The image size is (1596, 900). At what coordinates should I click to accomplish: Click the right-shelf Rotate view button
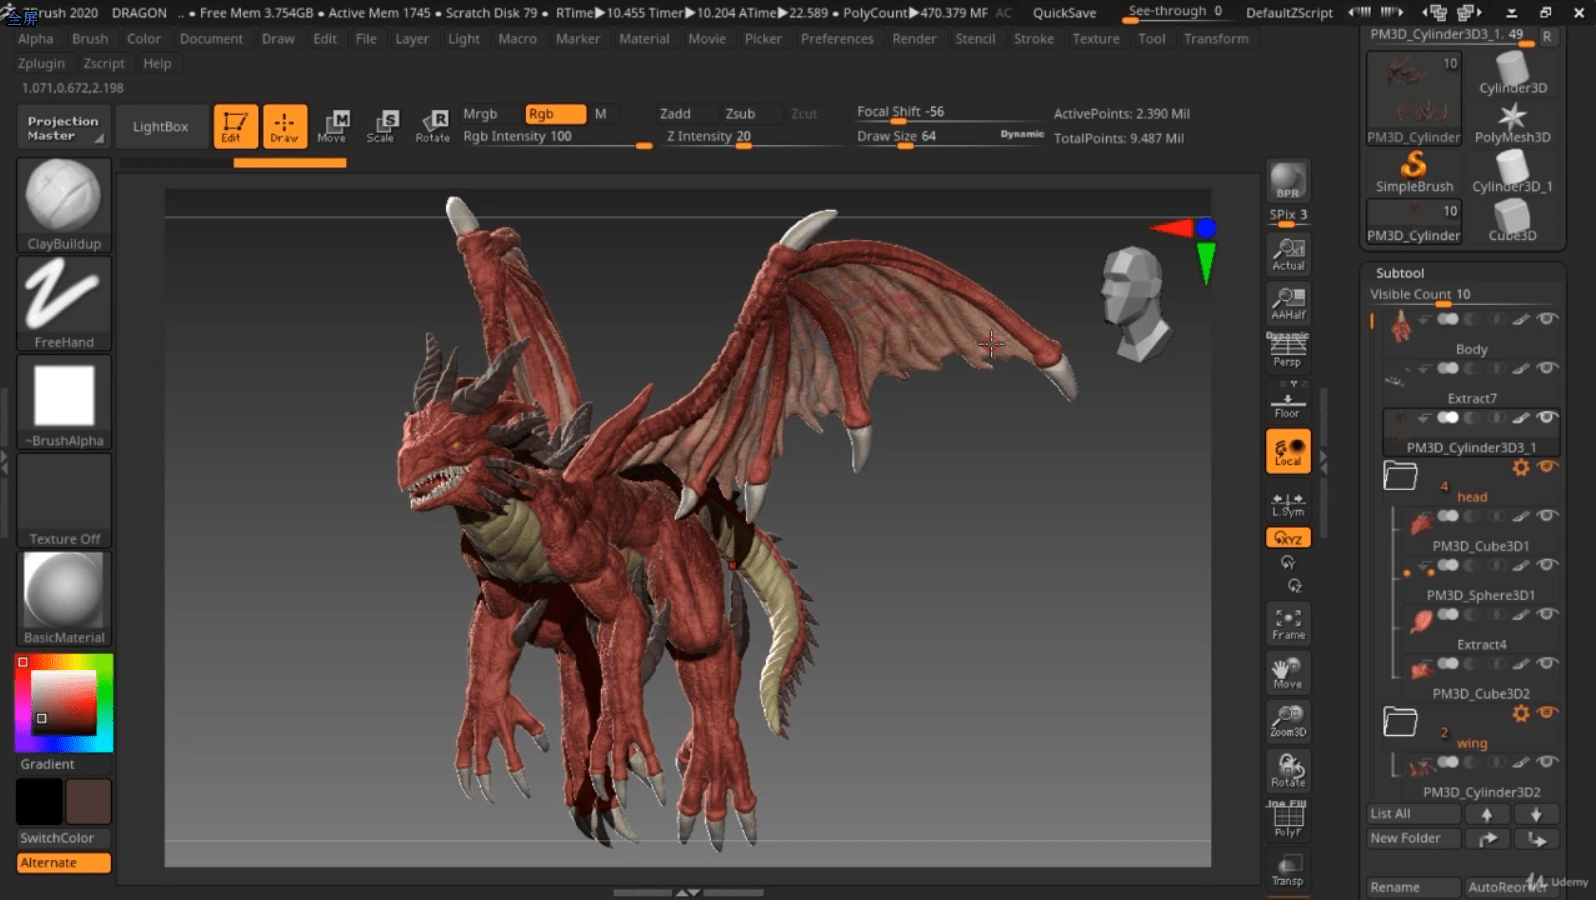pos(1288,770)
